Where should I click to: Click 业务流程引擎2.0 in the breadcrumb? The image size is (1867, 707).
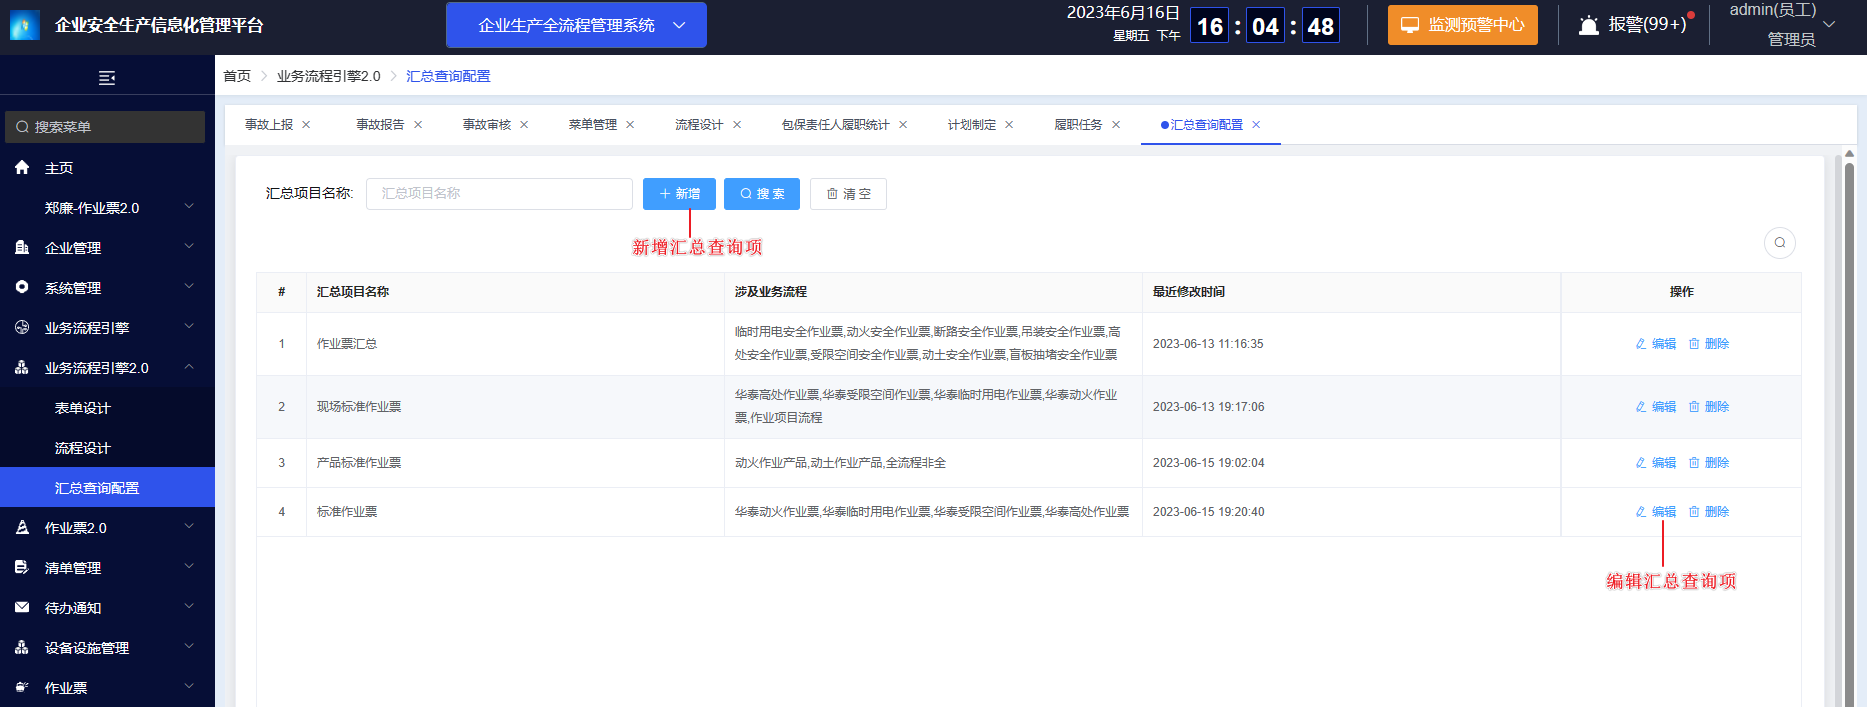click(x=329, y=76)
